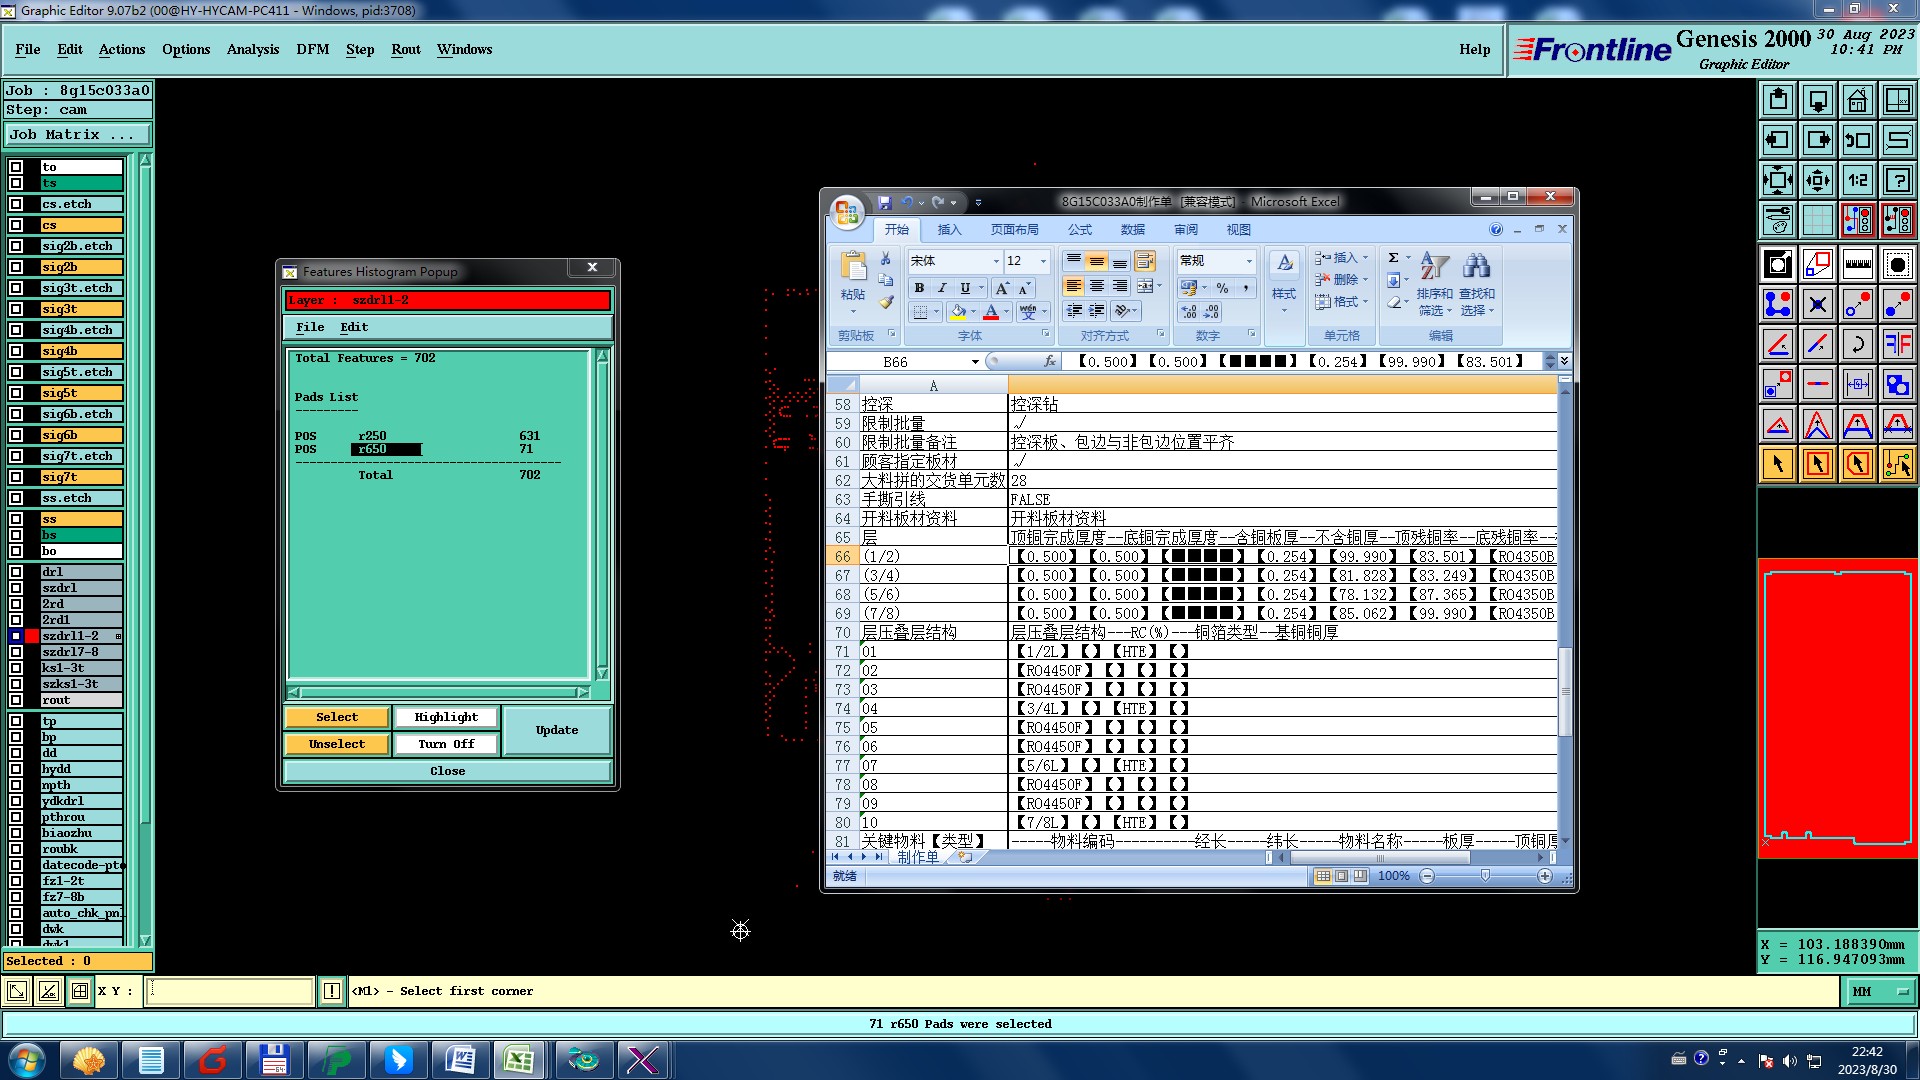Image resolution: width=1920 pixels, height=1080 pixels.
Task: Click Excel zoom slider handle
Action: click(1485, 876)
